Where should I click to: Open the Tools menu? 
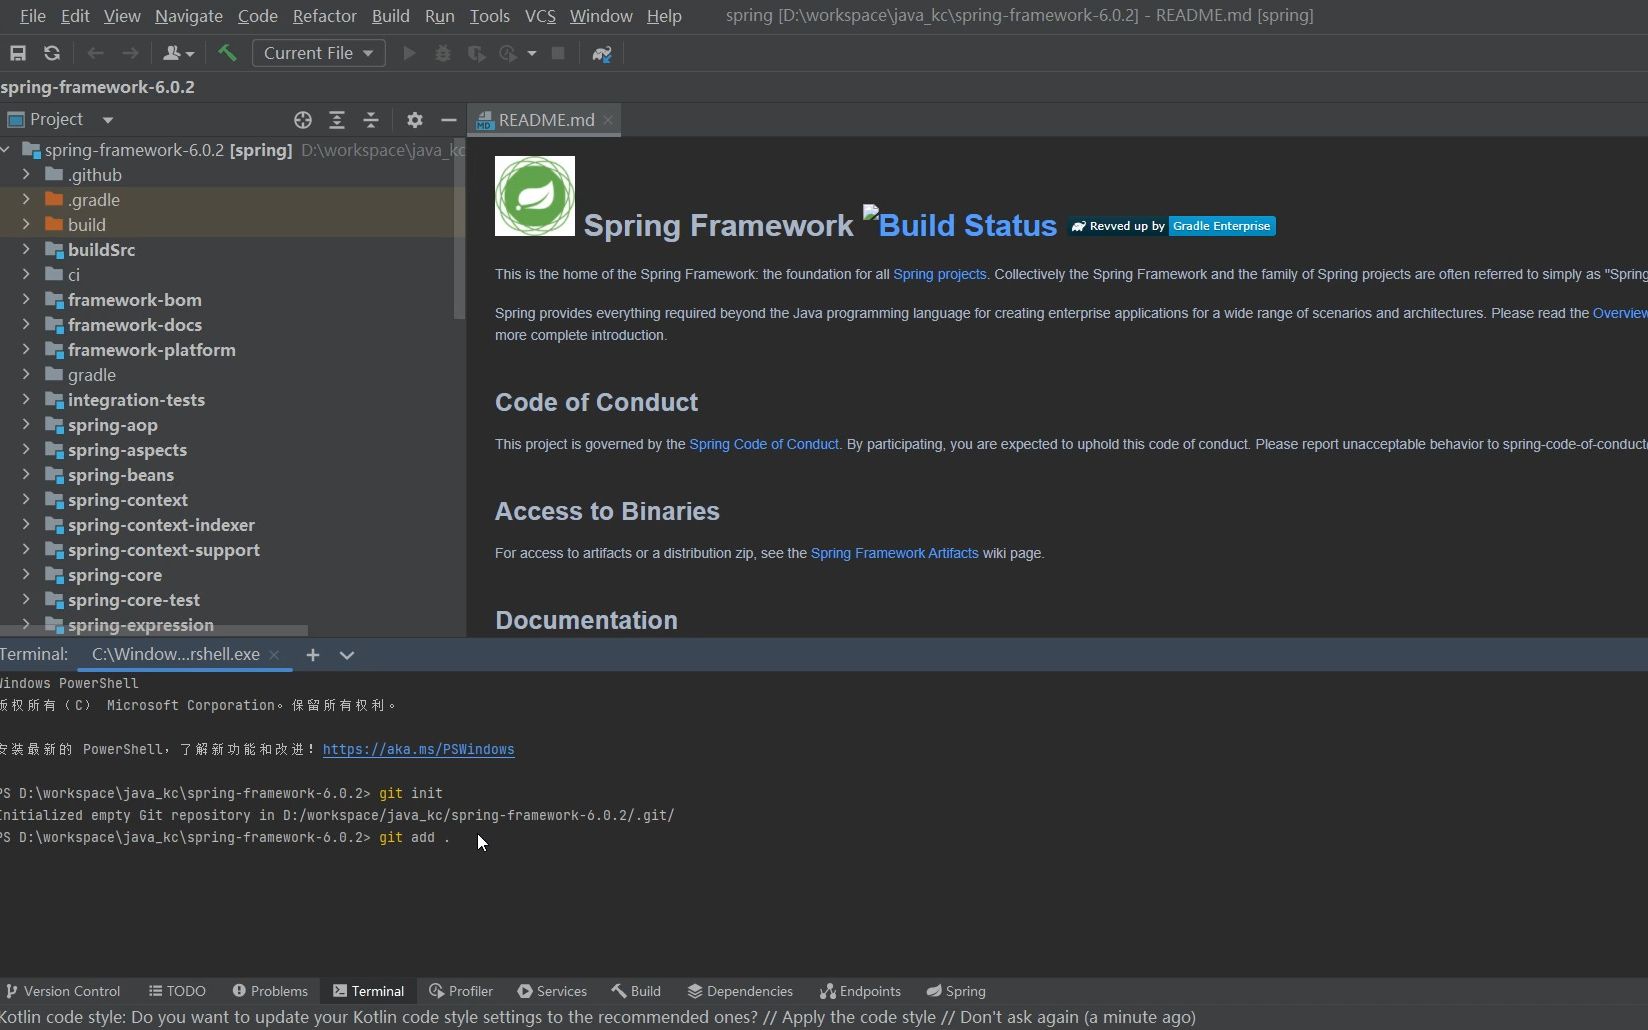[489, 16]
